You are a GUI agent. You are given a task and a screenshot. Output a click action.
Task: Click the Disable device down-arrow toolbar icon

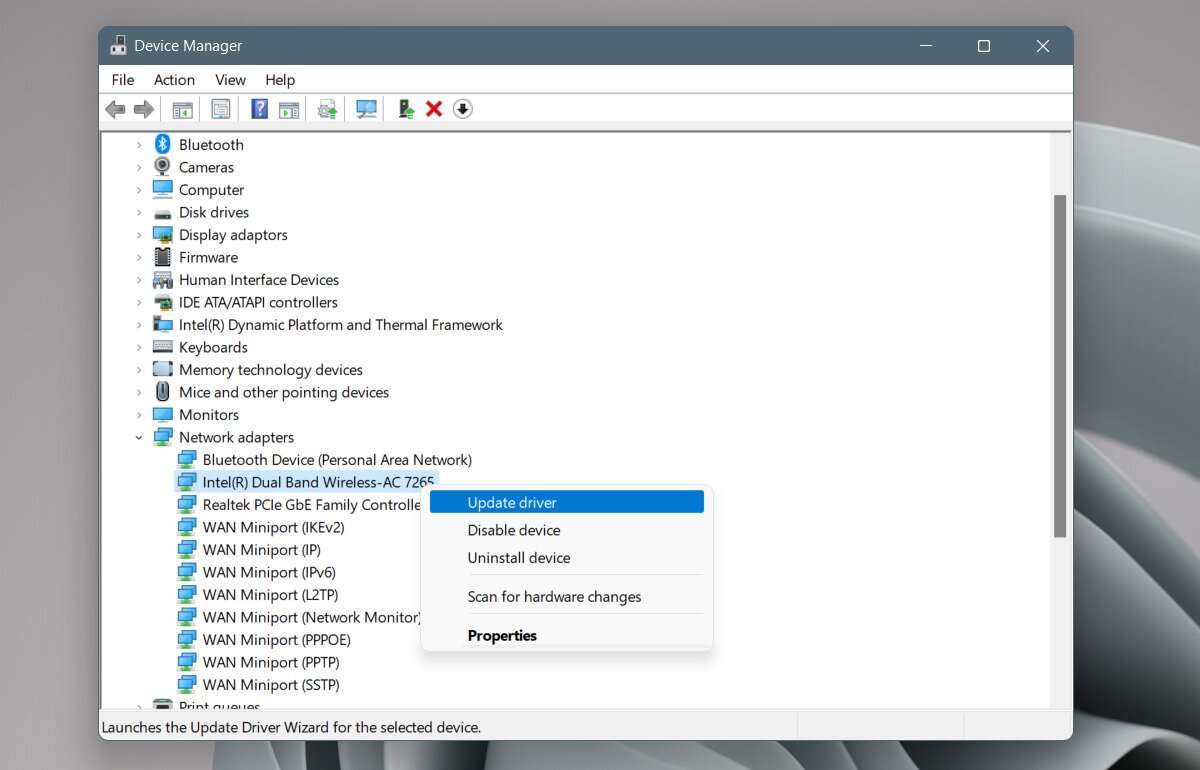click(462, 108)
